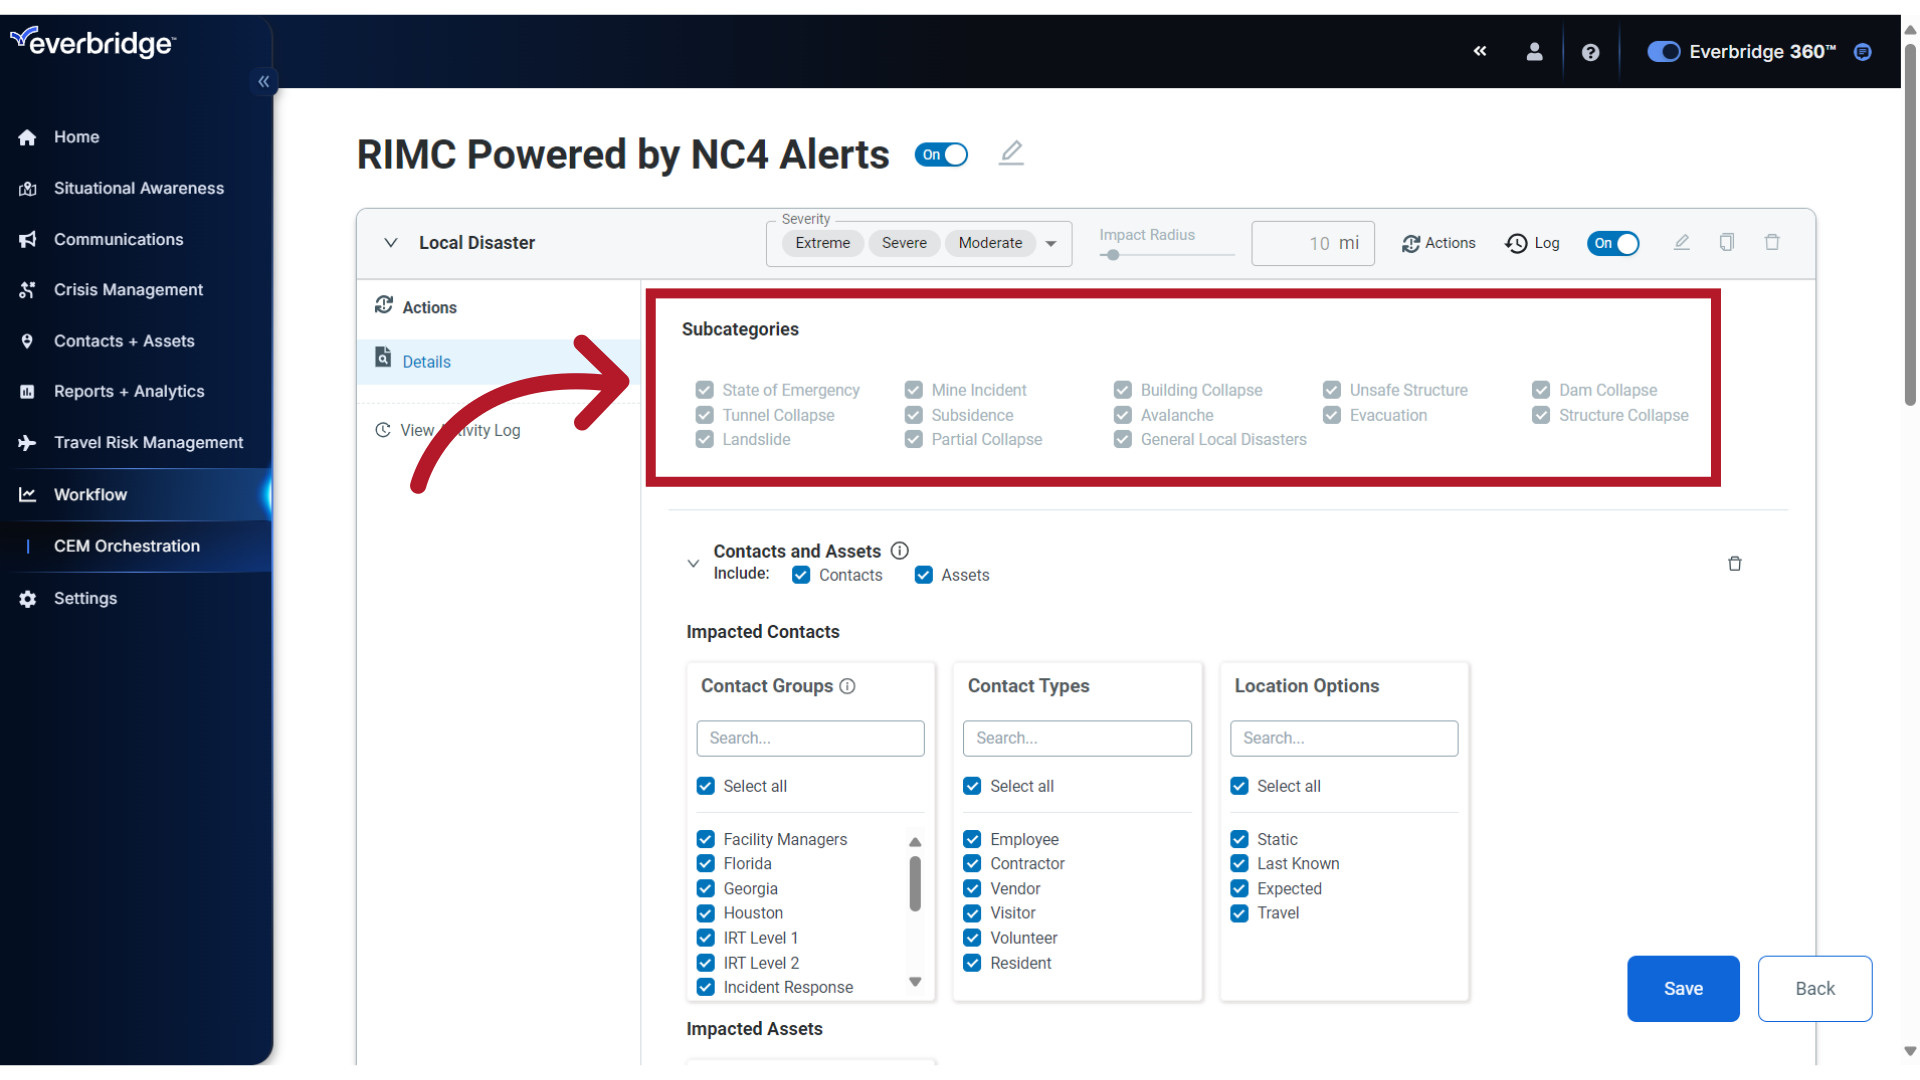Click the Everbridge logo

(x=93, y=42)
